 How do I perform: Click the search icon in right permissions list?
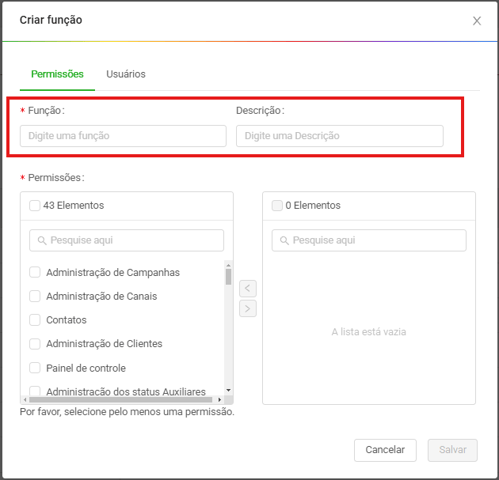click(x=284, y=240)
